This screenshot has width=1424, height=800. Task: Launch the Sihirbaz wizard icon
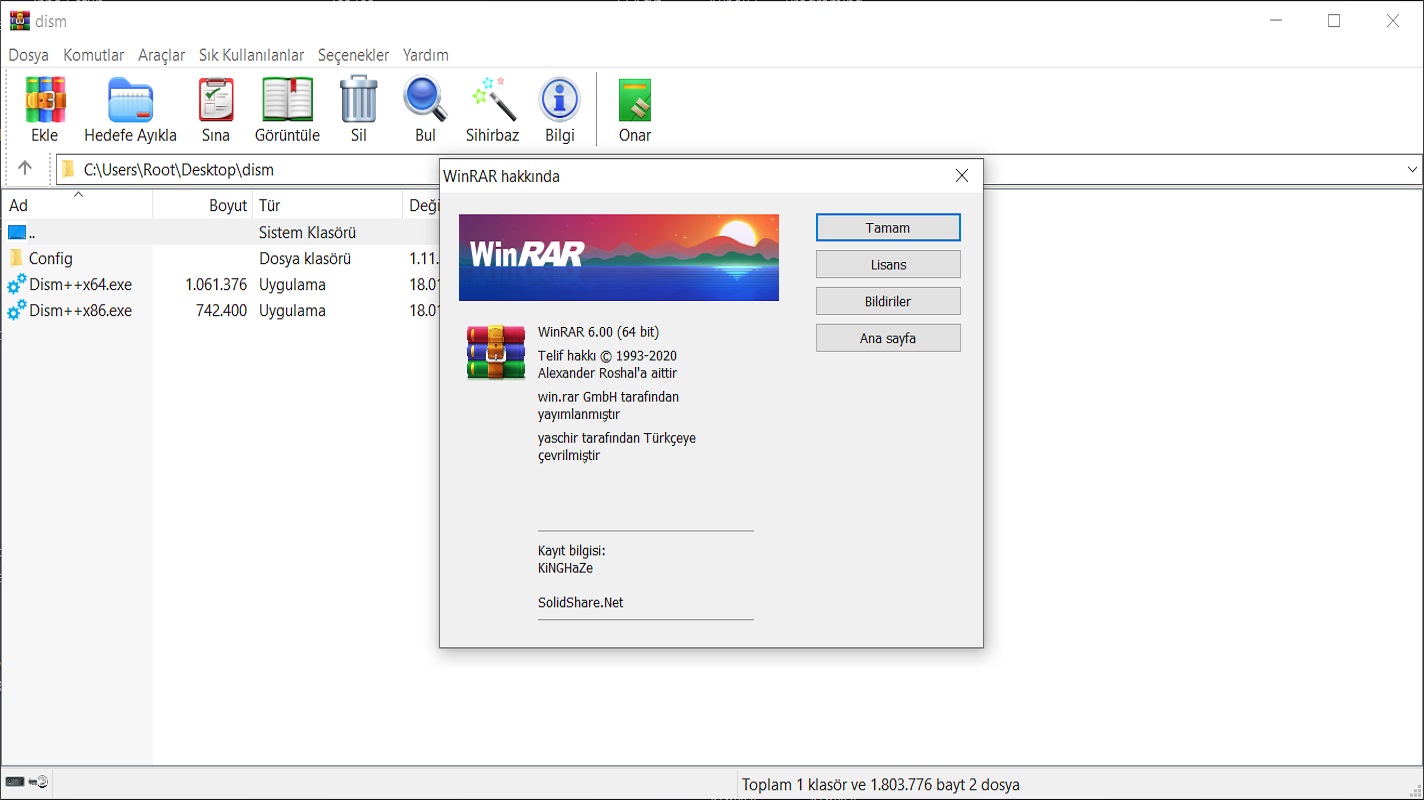[x=492, y=102]
